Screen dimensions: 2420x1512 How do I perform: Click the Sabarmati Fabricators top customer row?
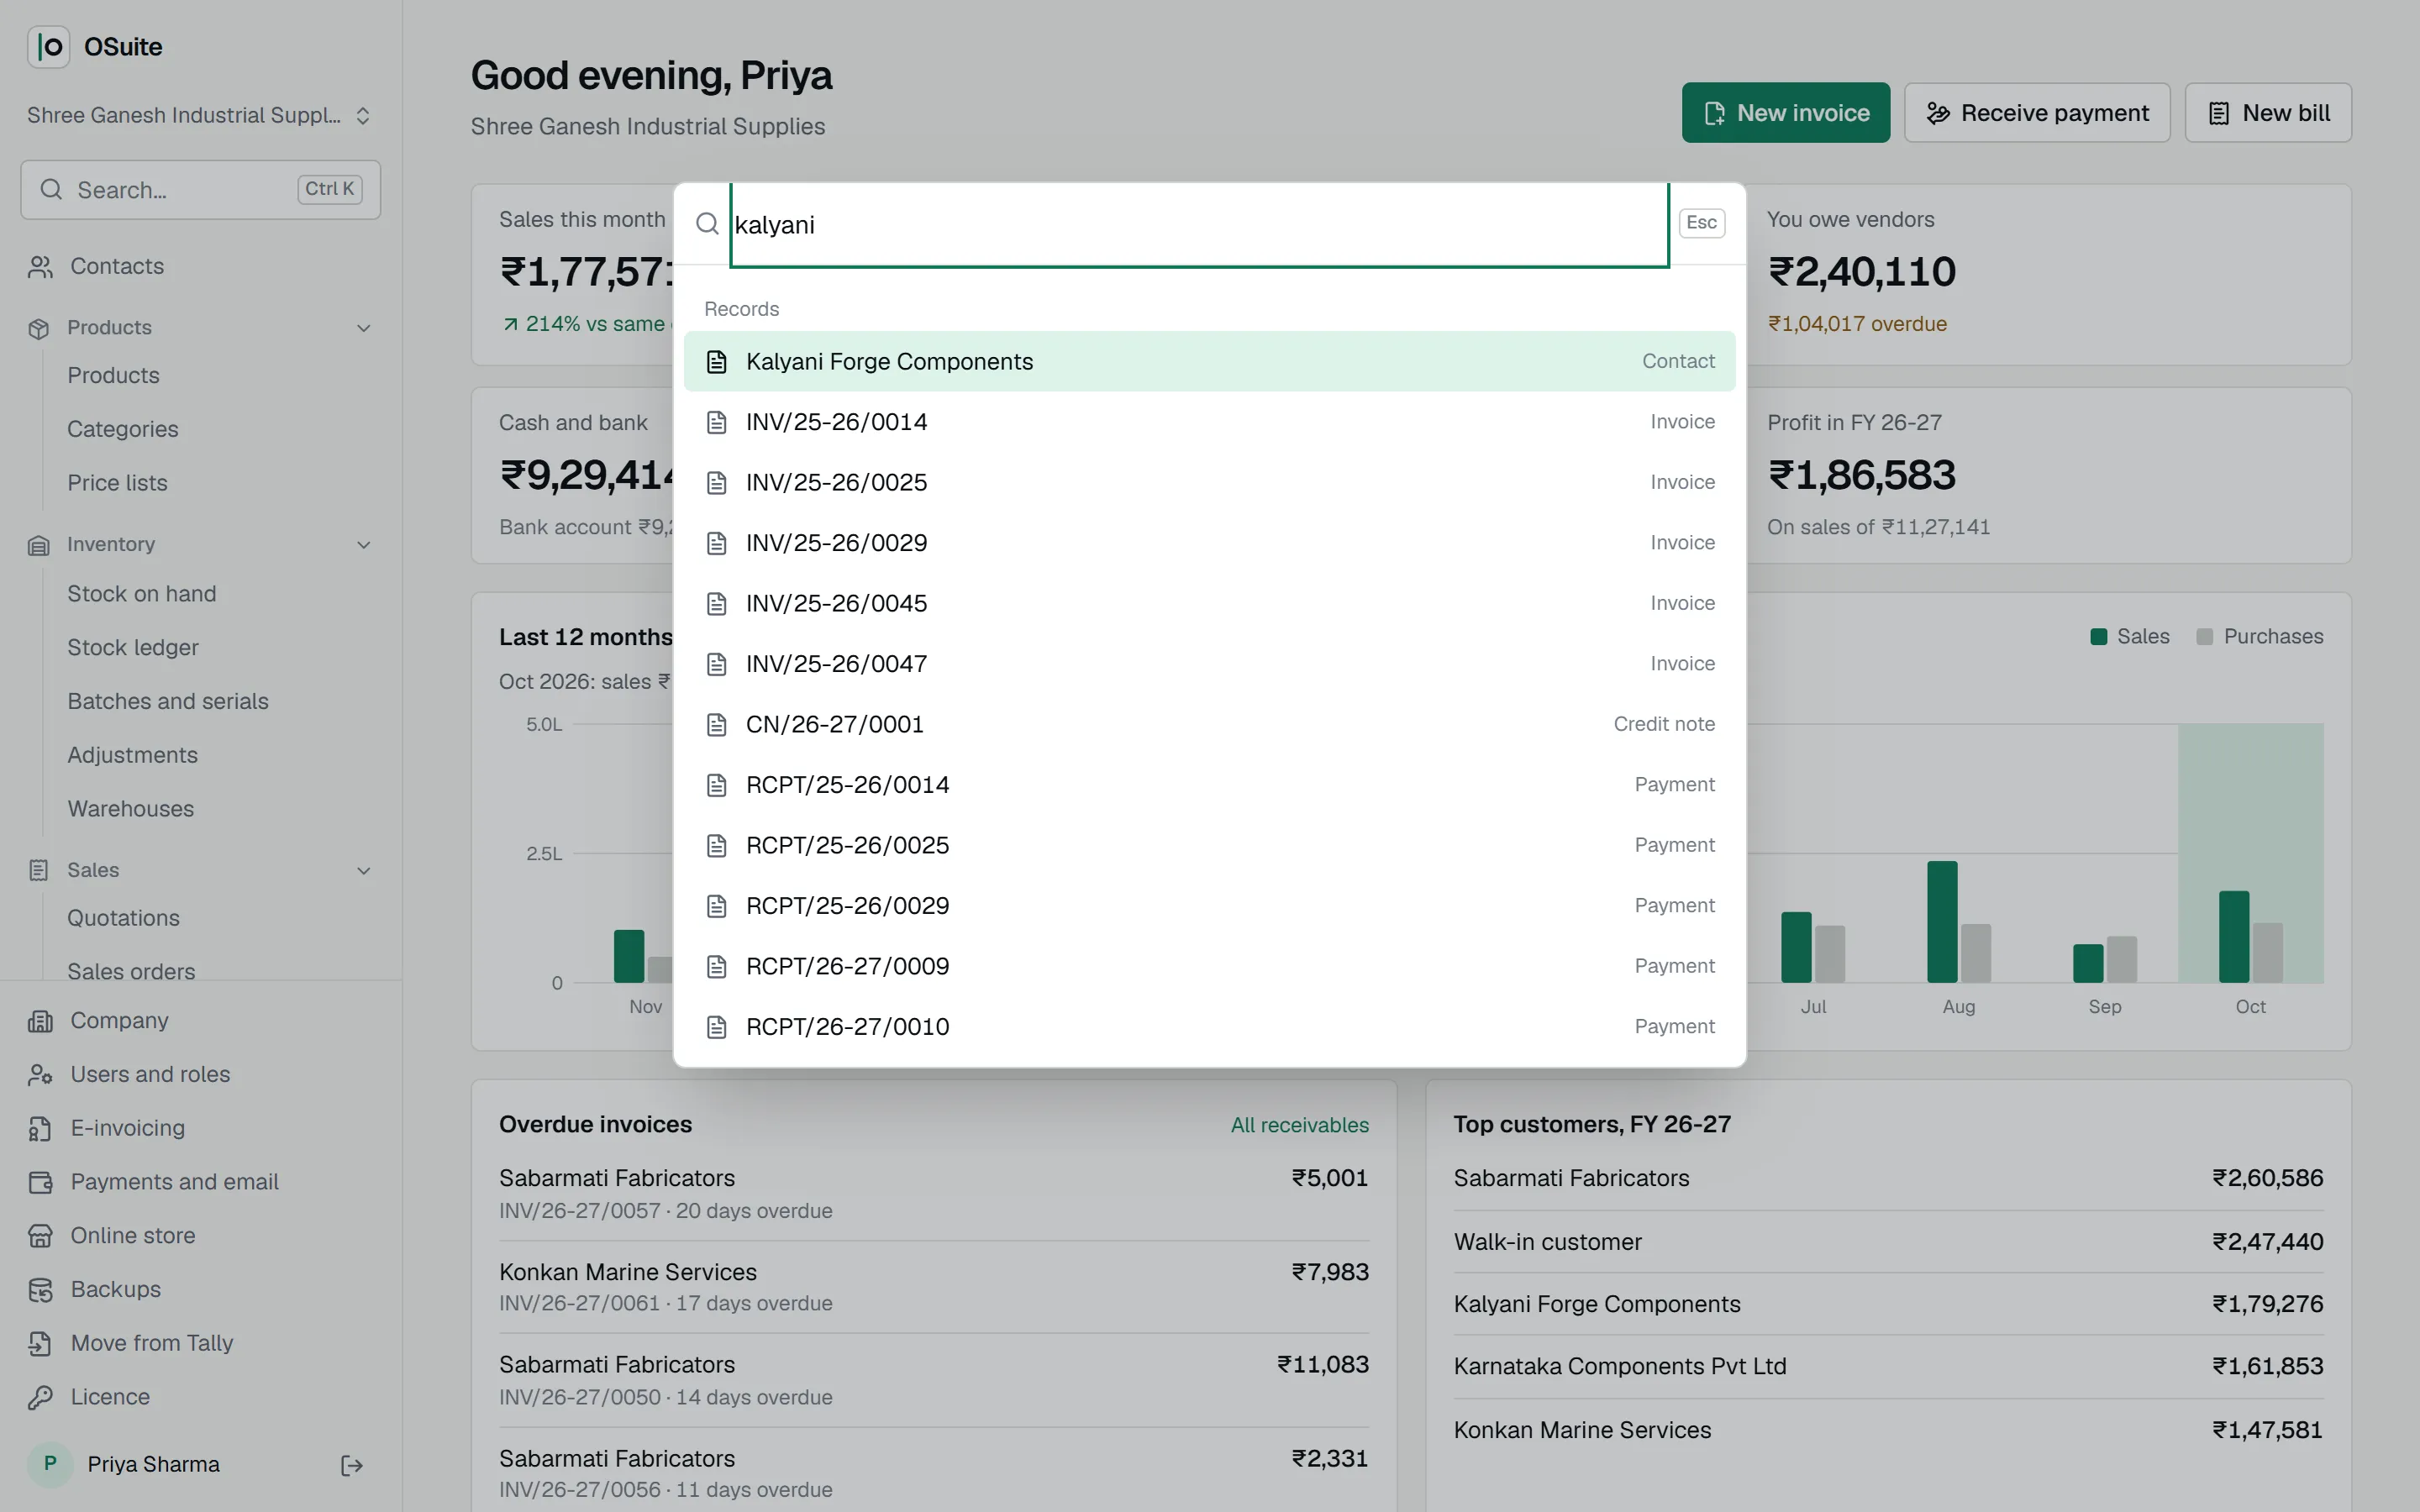coord(1888,1179)
